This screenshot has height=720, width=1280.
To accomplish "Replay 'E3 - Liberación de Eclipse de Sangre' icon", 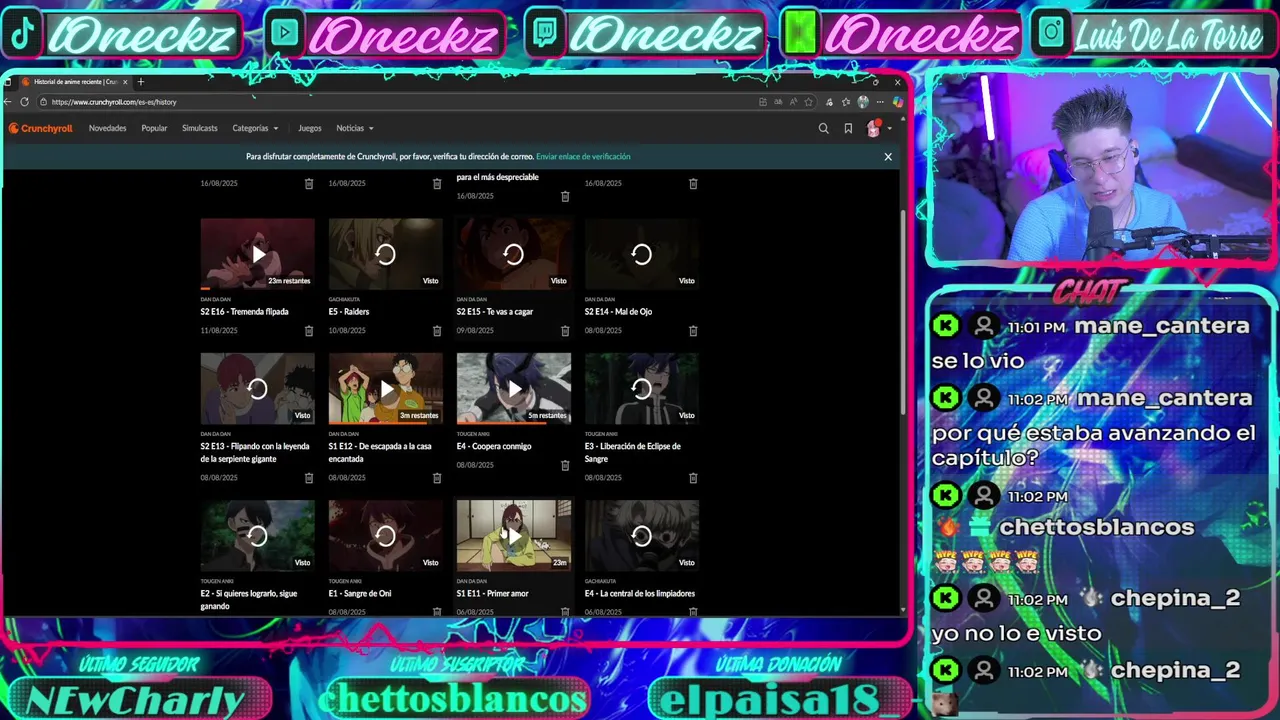I will (x=642, y=389).
